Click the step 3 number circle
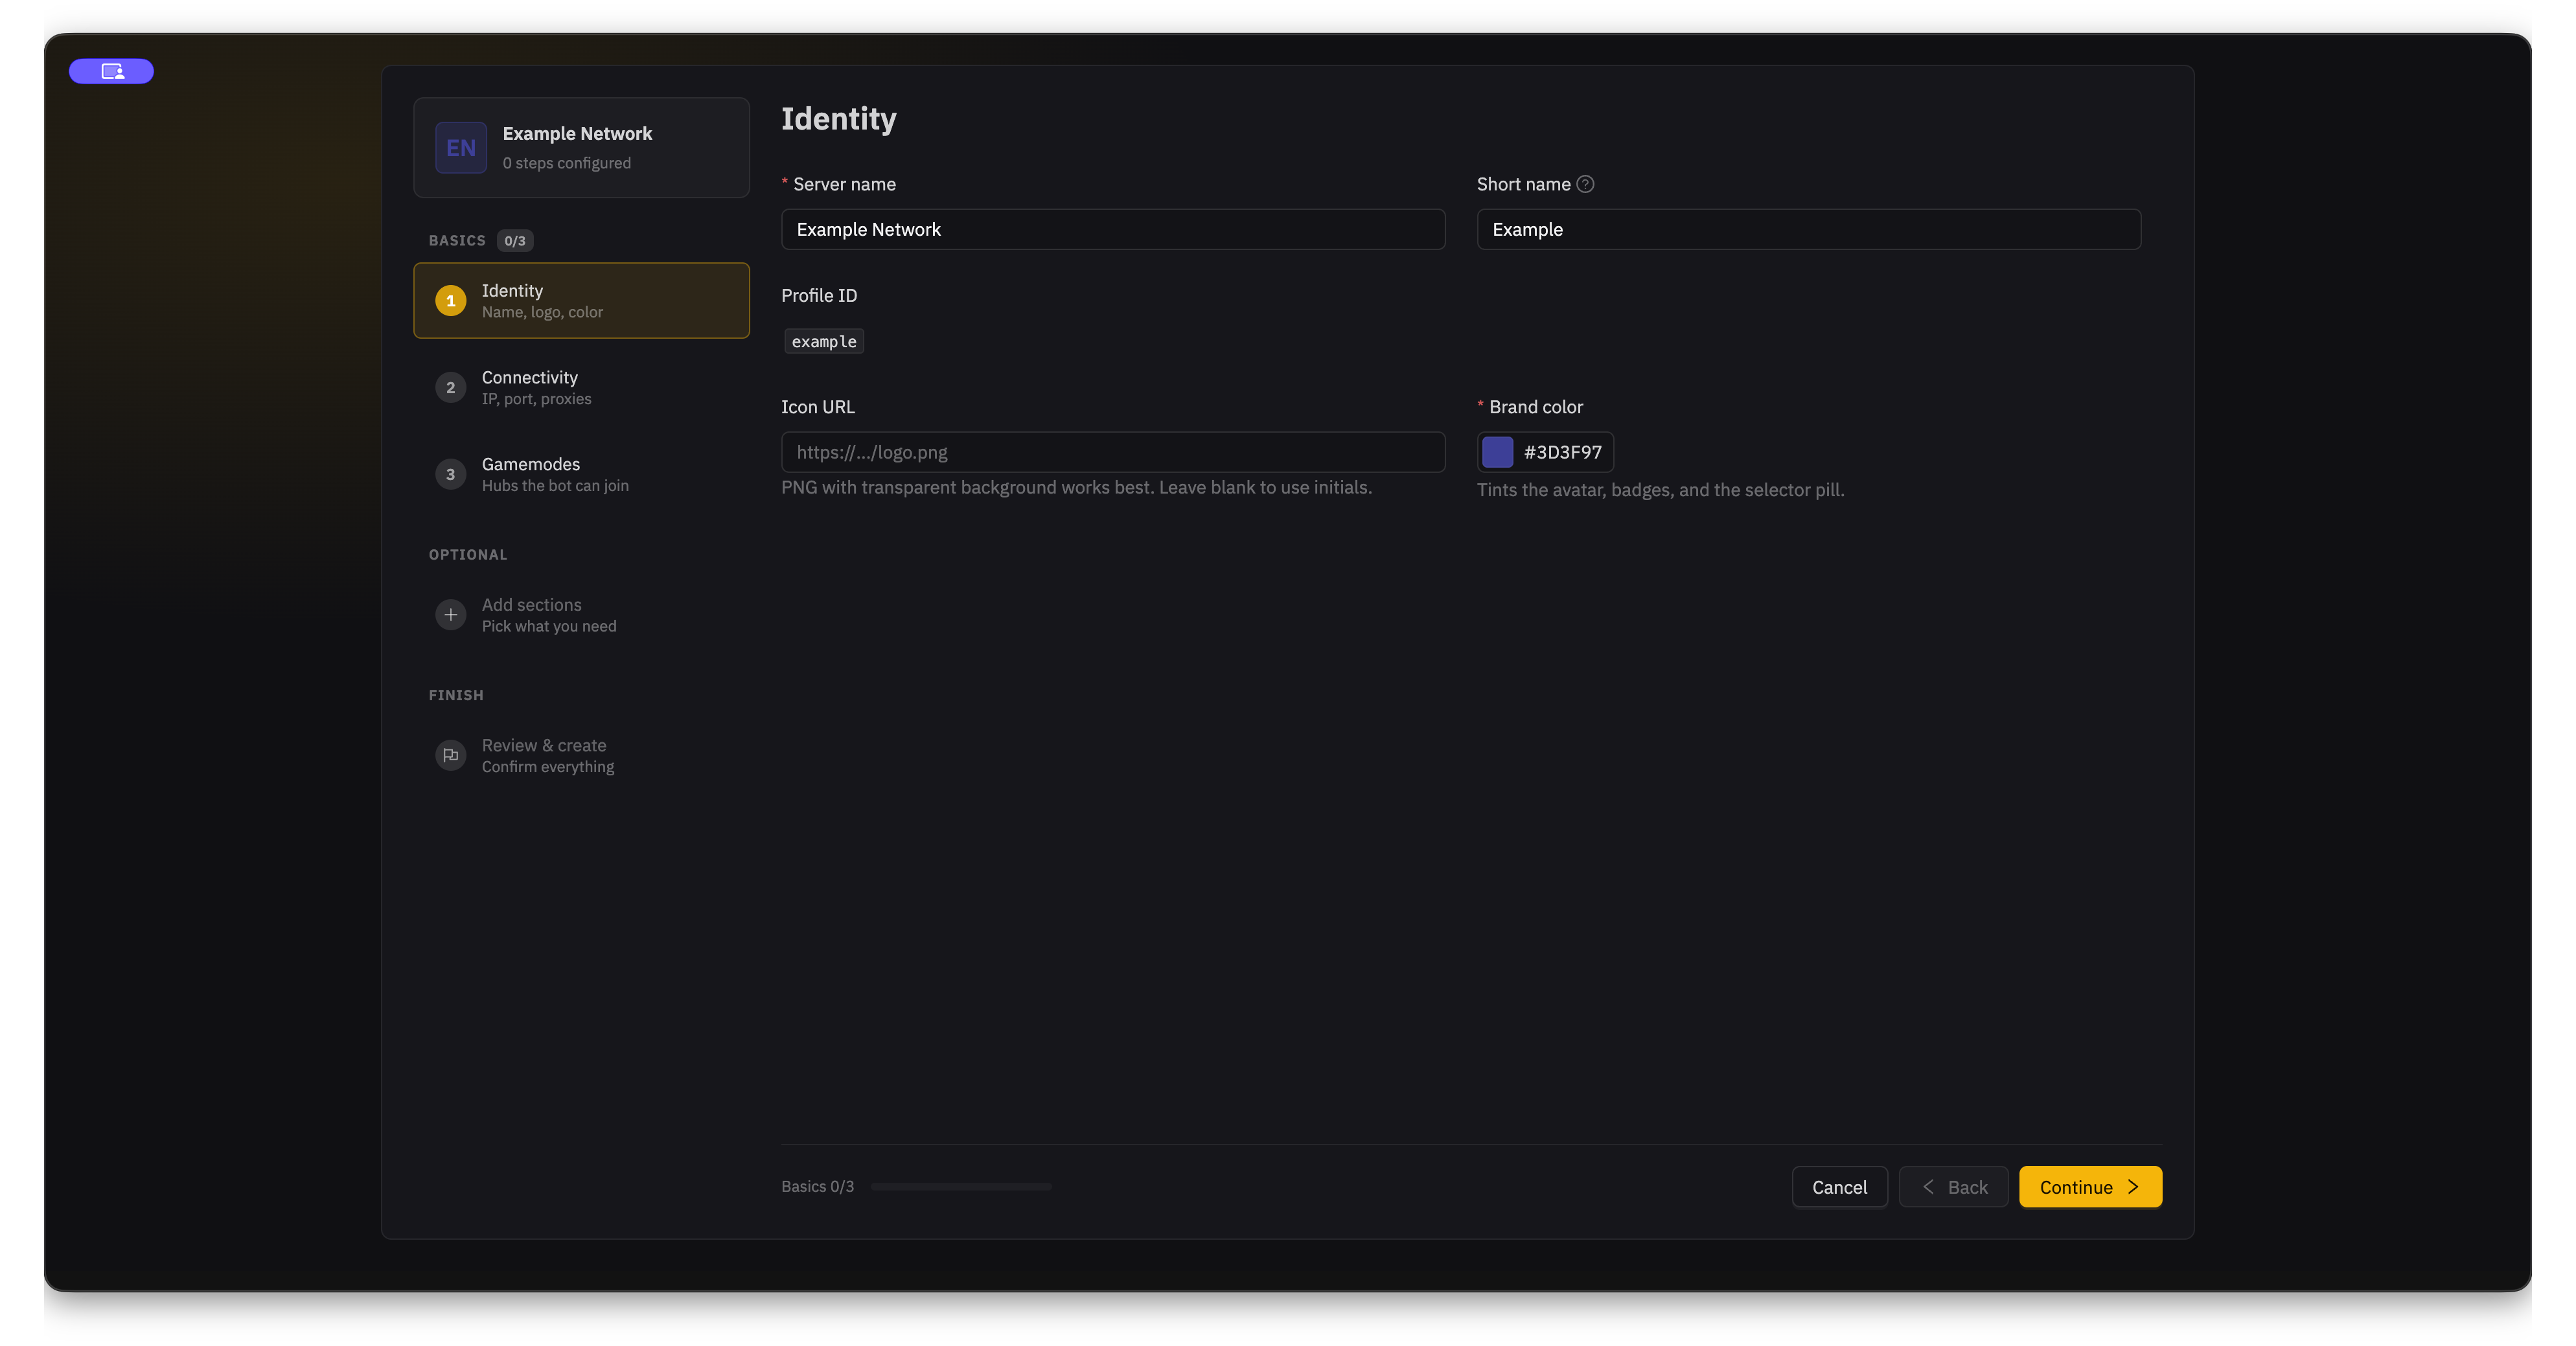 450,475
